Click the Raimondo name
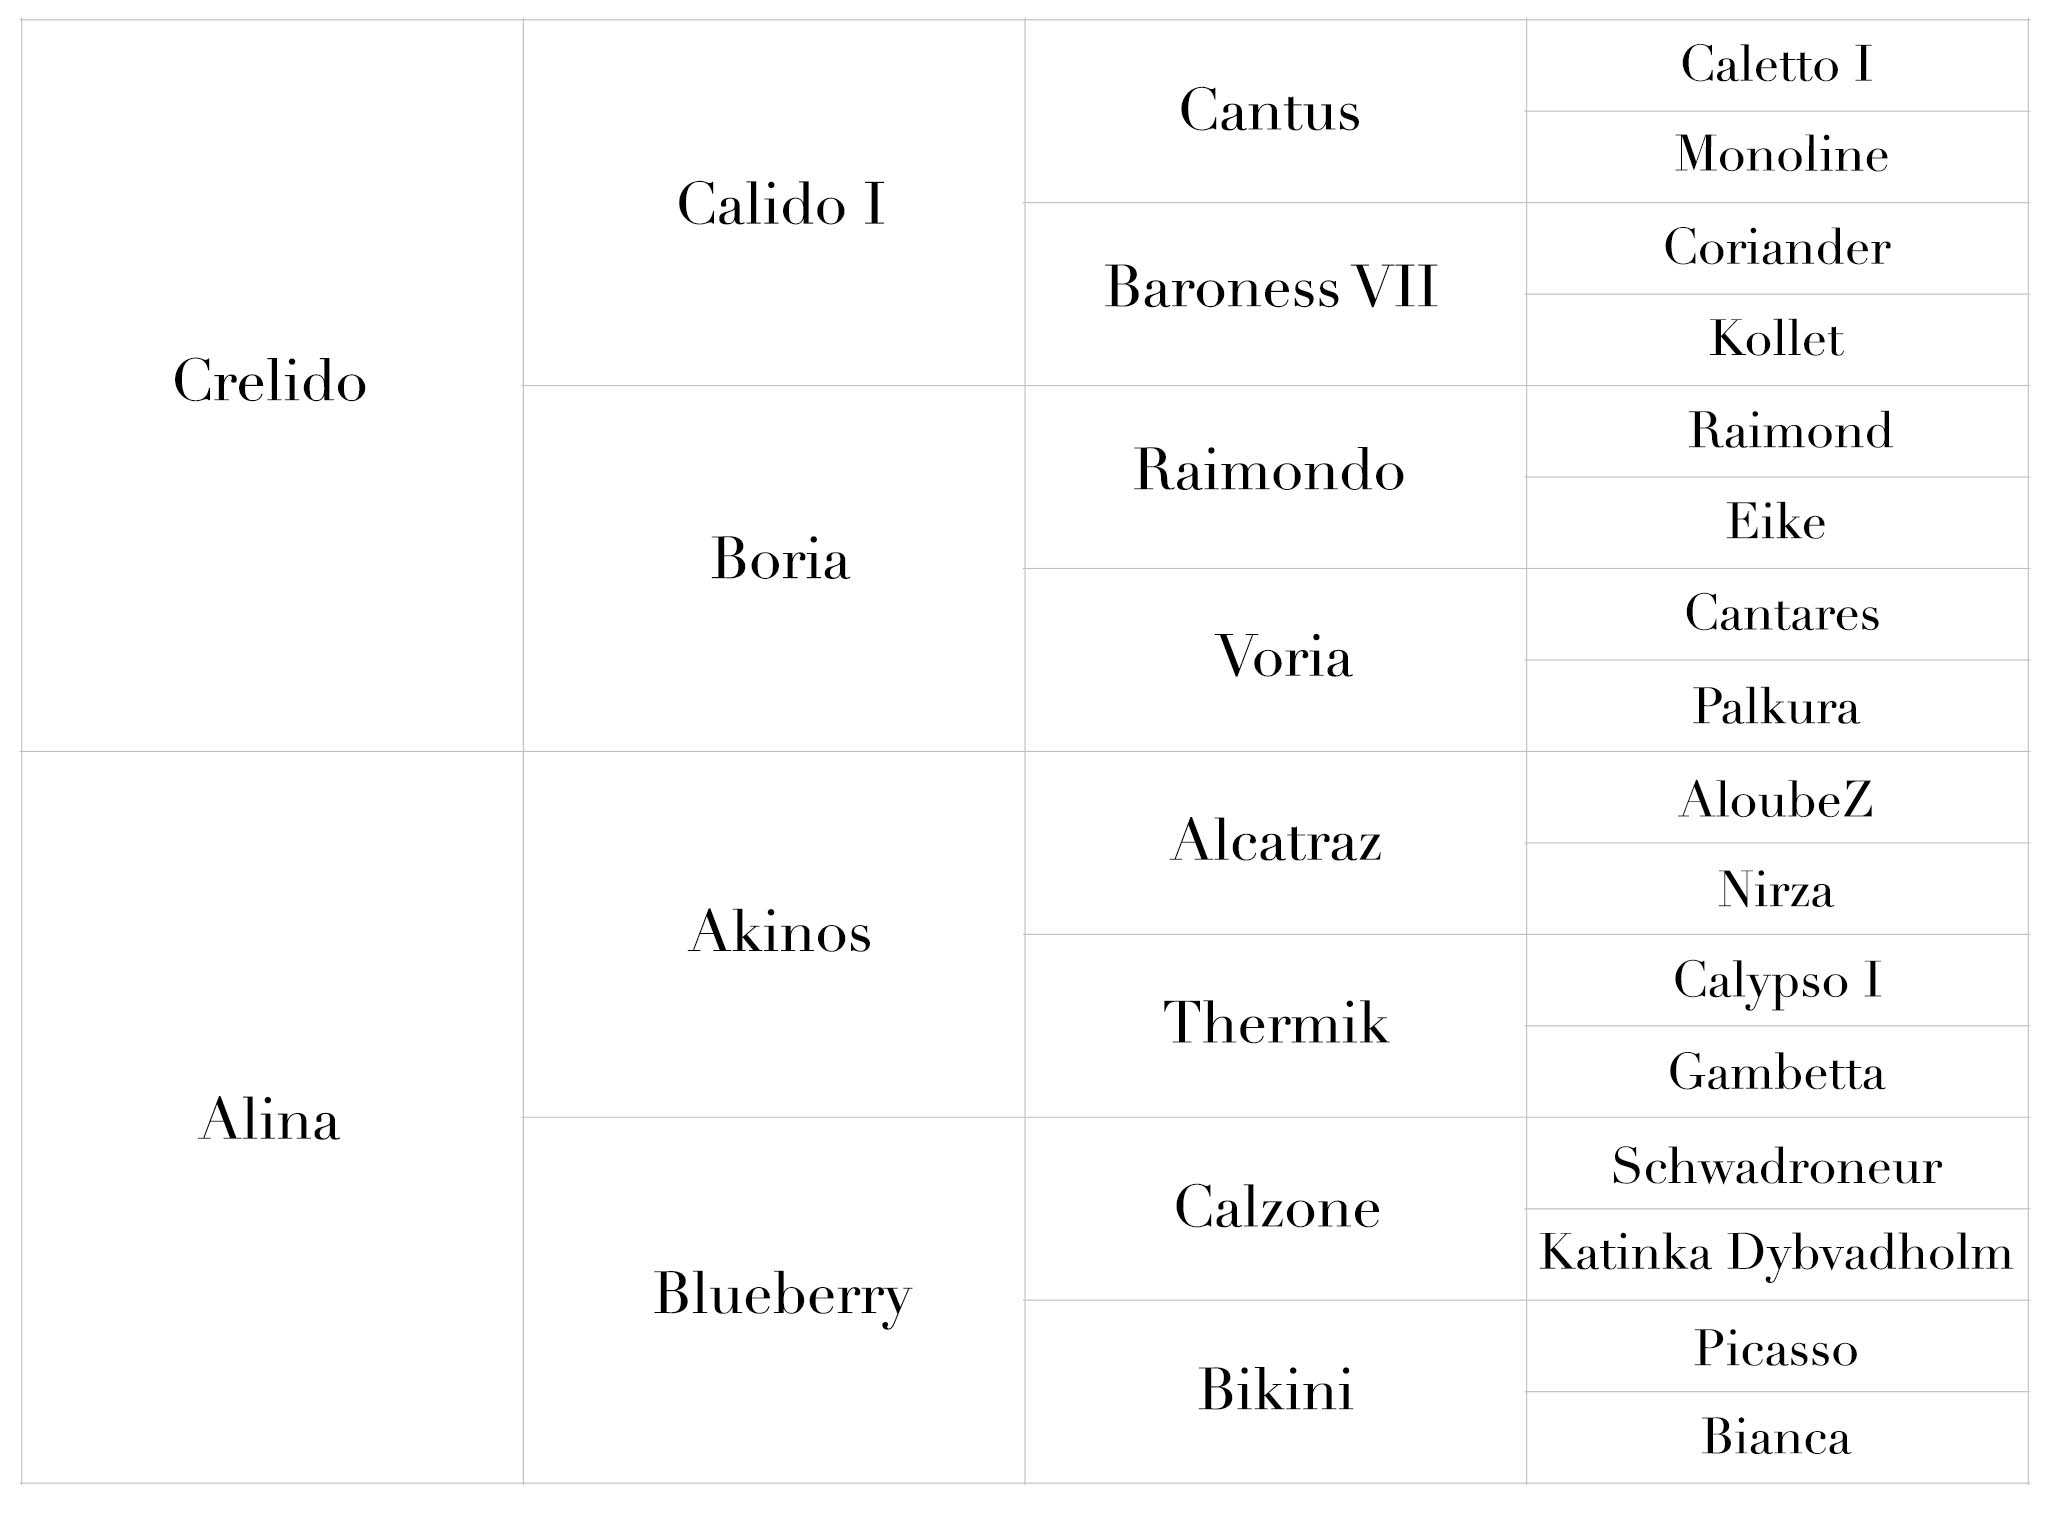2055x1515 pixels. click(1270, 470)
